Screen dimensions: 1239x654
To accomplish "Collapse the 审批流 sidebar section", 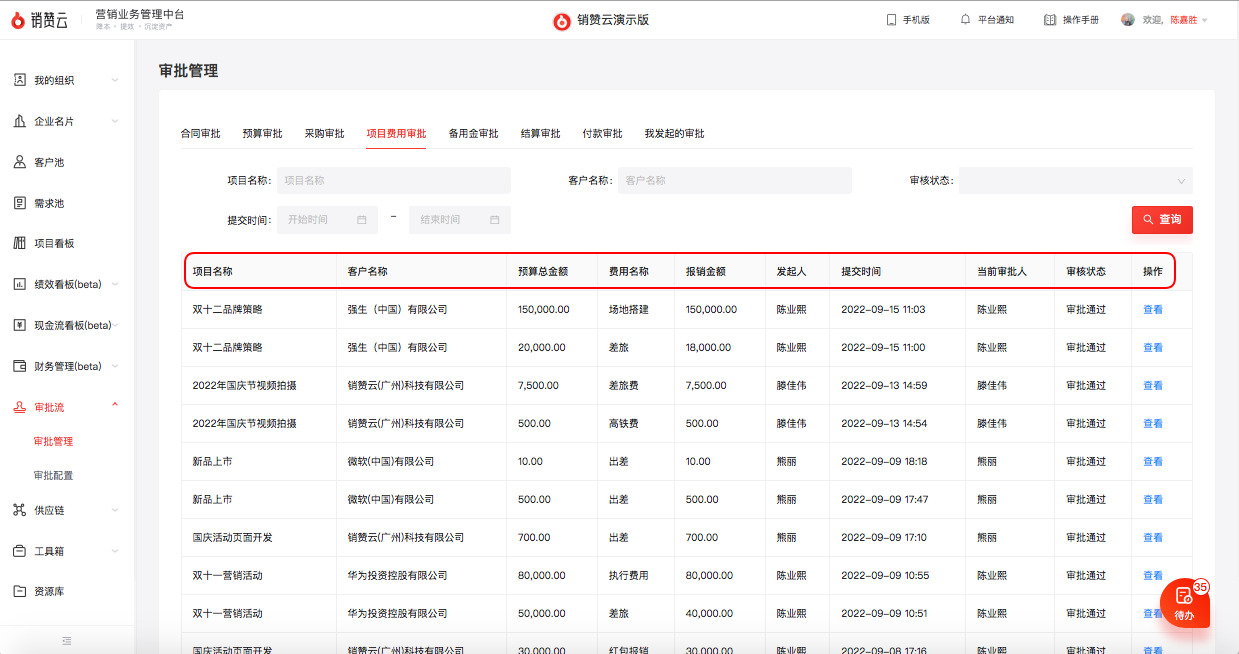I will tap(115, 406).
